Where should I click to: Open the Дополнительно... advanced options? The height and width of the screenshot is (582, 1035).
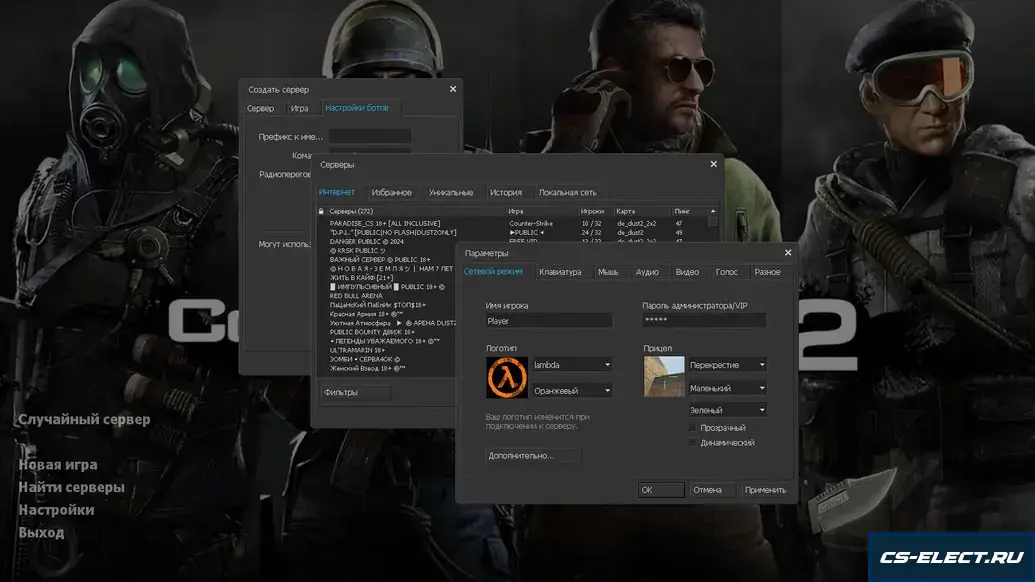pos(533,455)
